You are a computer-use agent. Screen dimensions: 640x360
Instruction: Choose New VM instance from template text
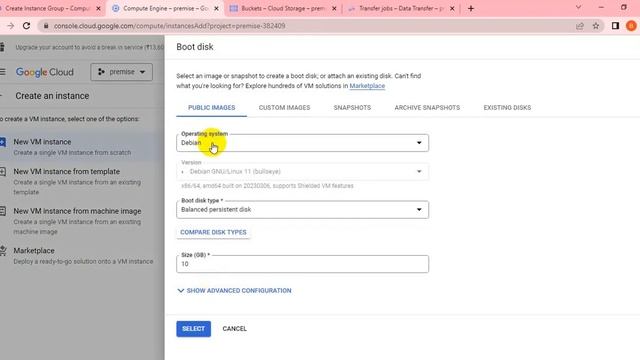pyautogui.click(x=67, y=171)
